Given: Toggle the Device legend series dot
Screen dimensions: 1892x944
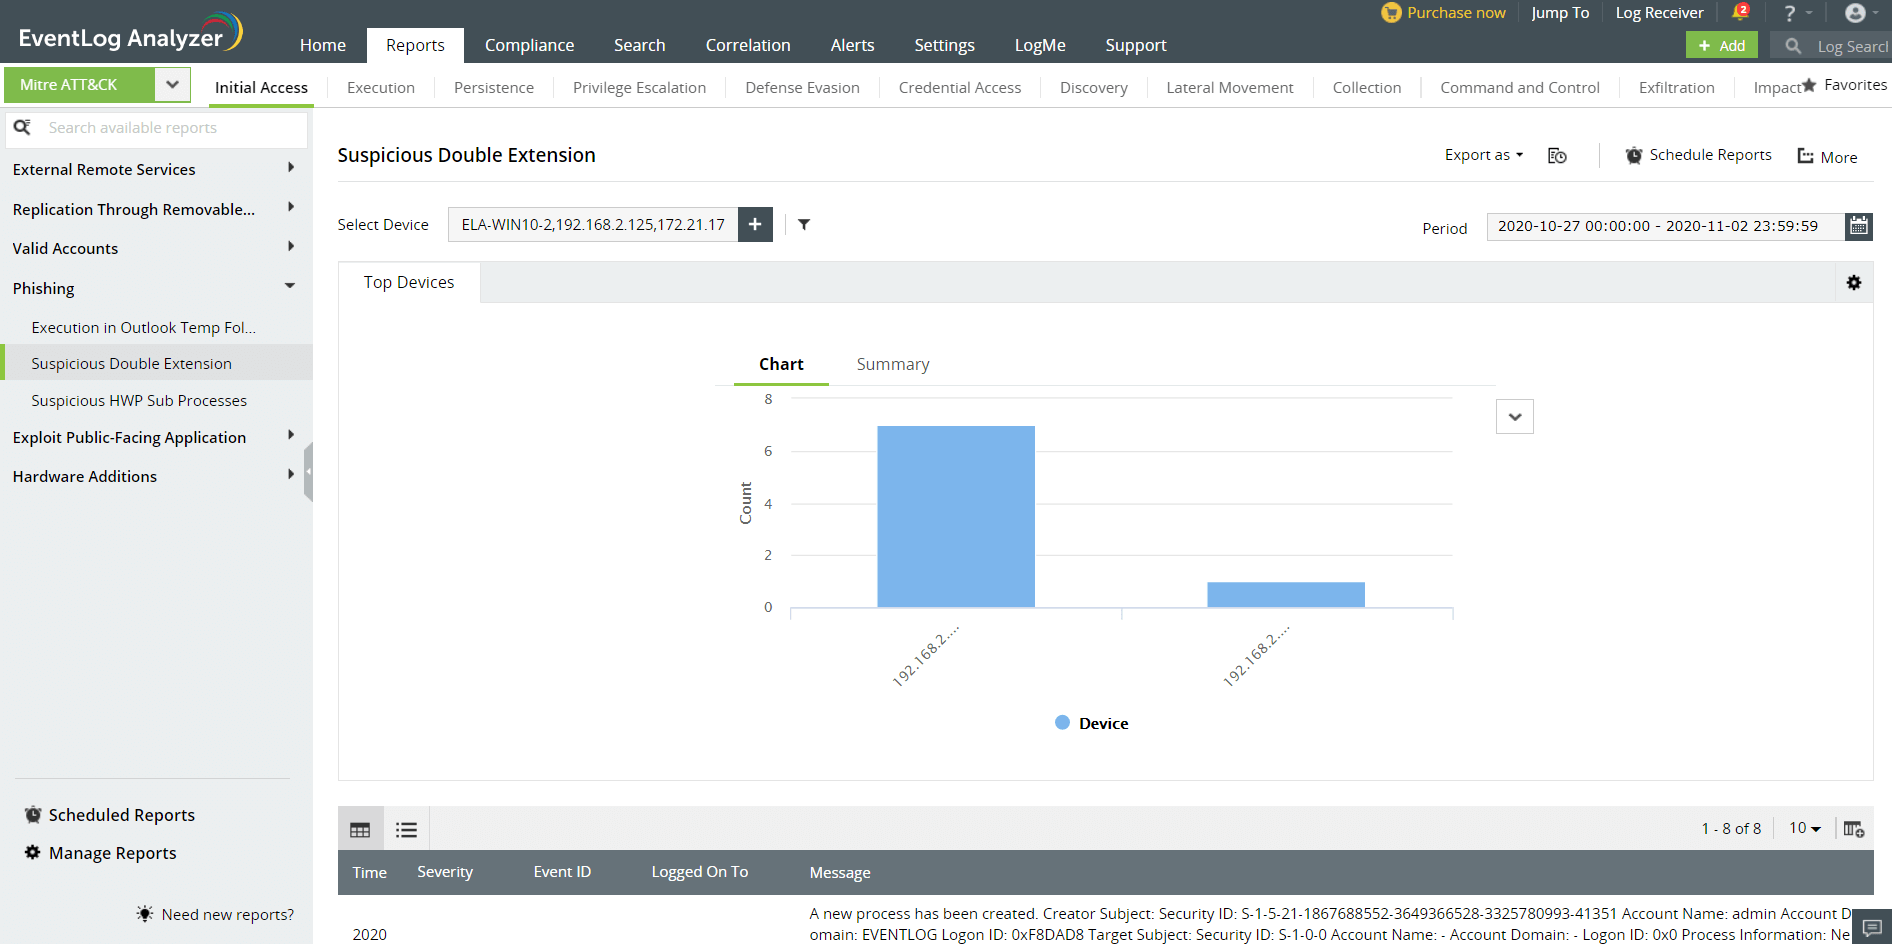Looking at the screenshot, I should pyautogui.click(x=1062, y=722).
